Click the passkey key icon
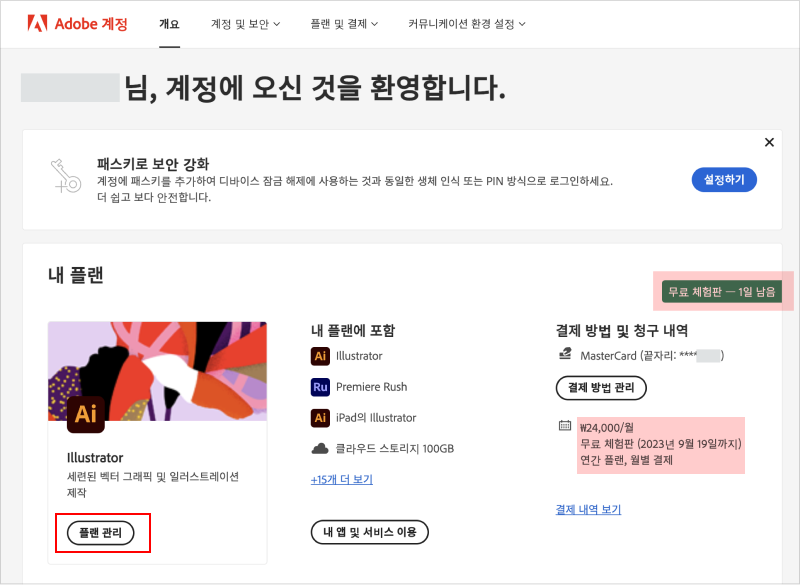 (66, 176)
